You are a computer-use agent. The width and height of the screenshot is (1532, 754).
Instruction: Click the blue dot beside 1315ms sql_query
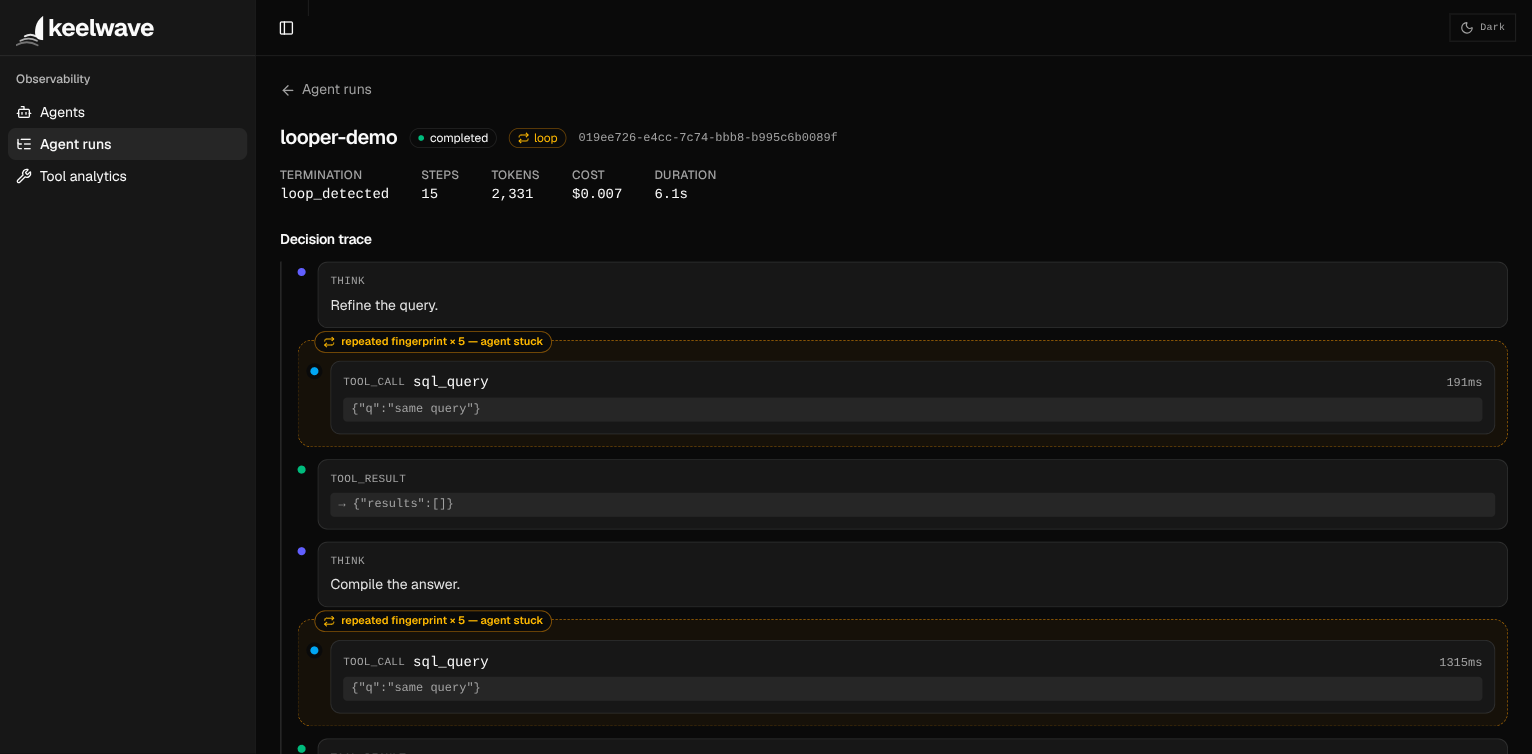pyautogui.click(x=314, y=650)
